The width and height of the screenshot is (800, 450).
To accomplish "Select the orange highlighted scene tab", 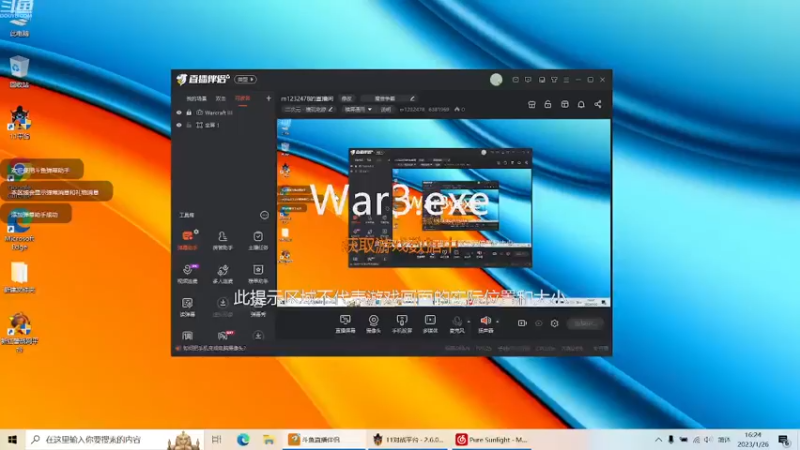I will tap(242, 98).
